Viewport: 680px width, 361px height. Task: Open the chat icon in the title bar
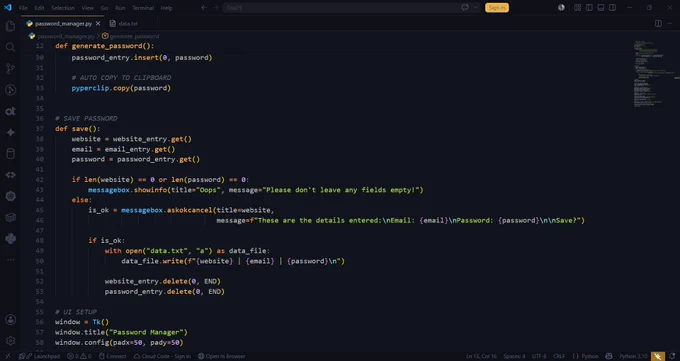(465, 7)
